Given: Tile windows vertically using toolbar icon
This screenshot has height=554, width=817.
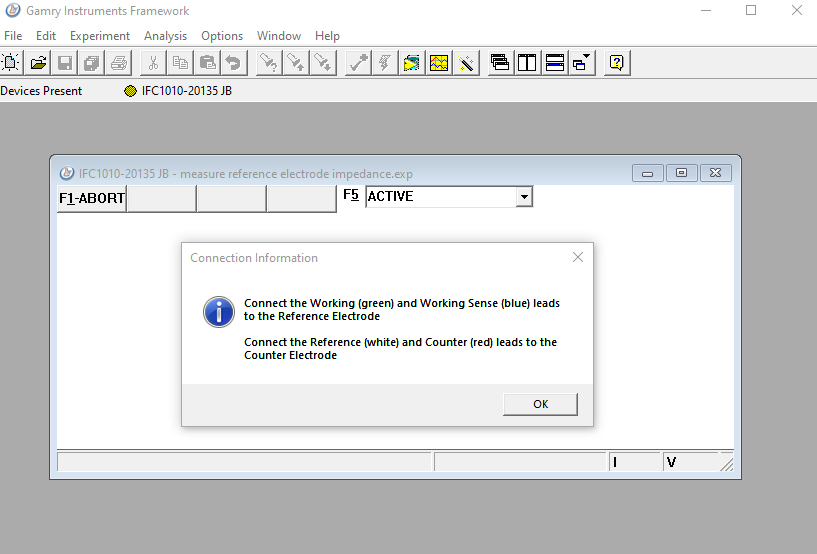Looking at the screenshot, I should tap(527, 63).
